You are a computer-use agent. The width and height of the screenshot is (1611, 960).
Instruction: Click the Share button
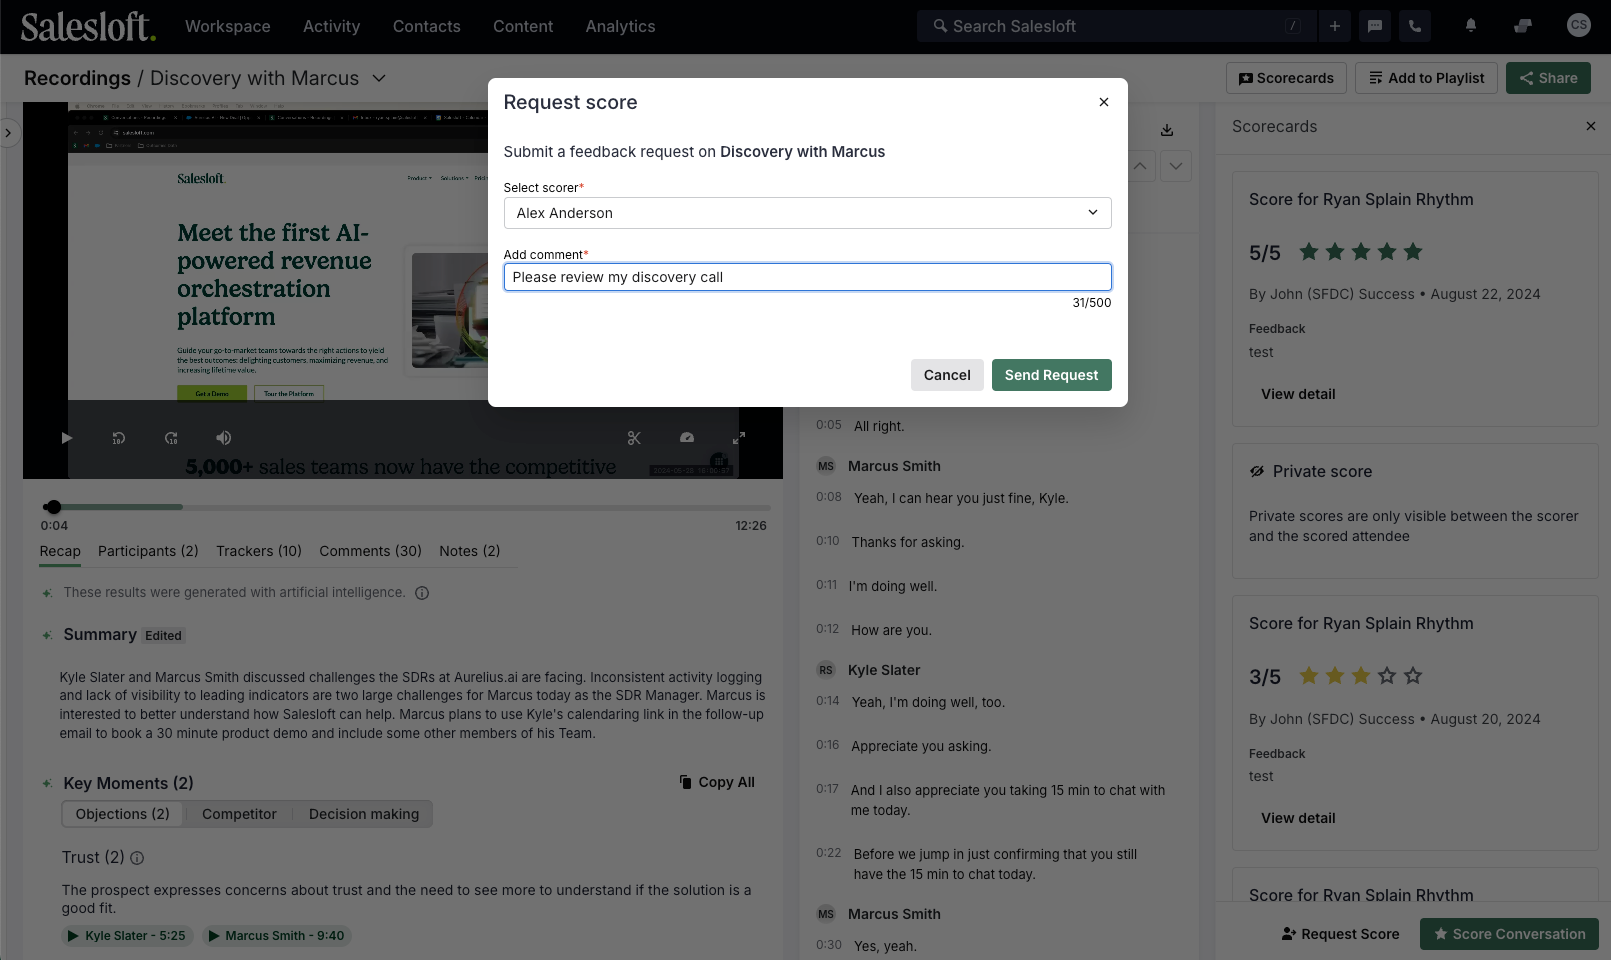(1548, 78)
